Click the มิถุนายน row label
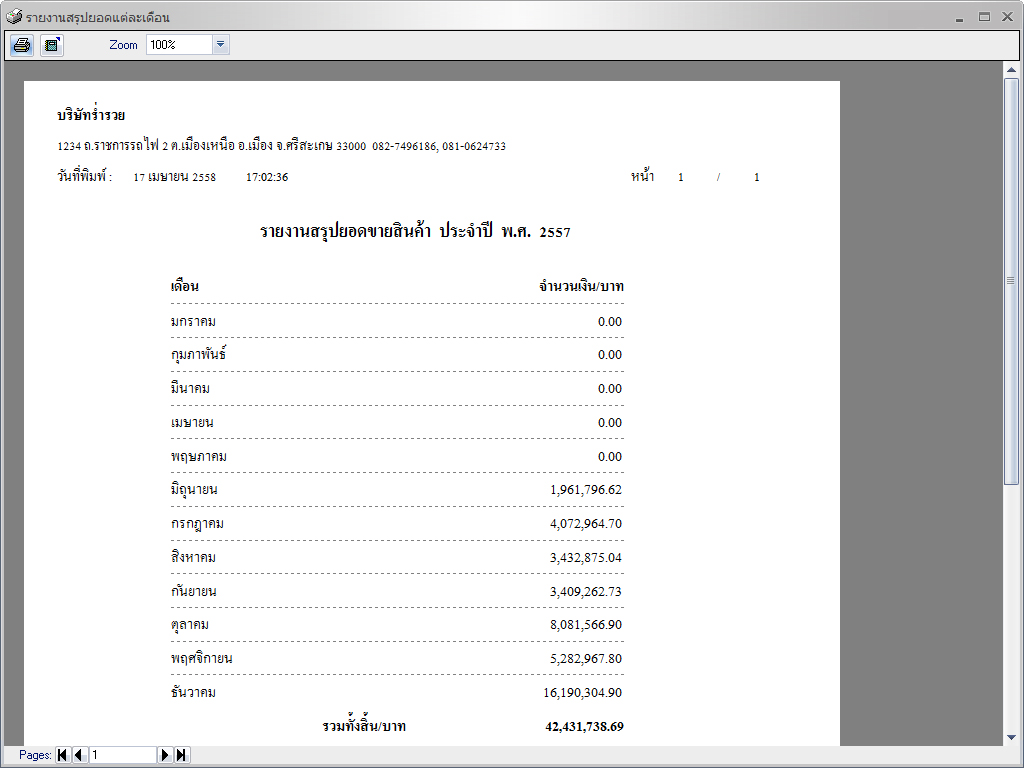 pyautogui.click(x=194, y=489)
